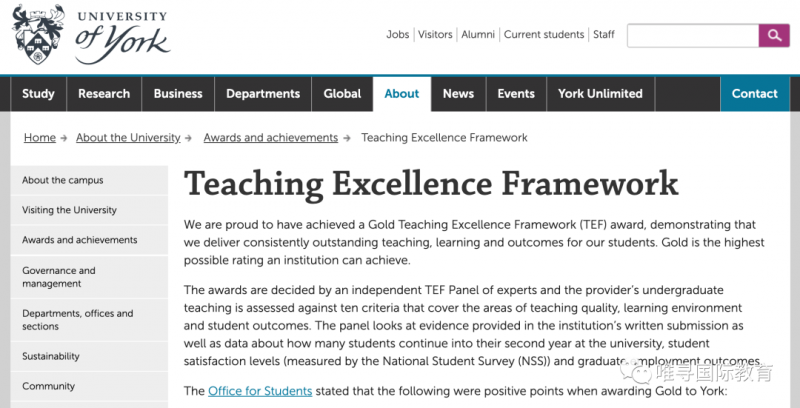Go to Awards and achievements breadcrumb

pos(271,138)
